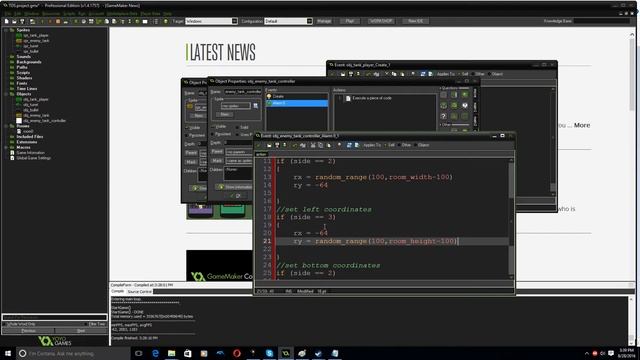Open the Configuration dropdown
Screen dimensions: 640x360
coord(309,21)
